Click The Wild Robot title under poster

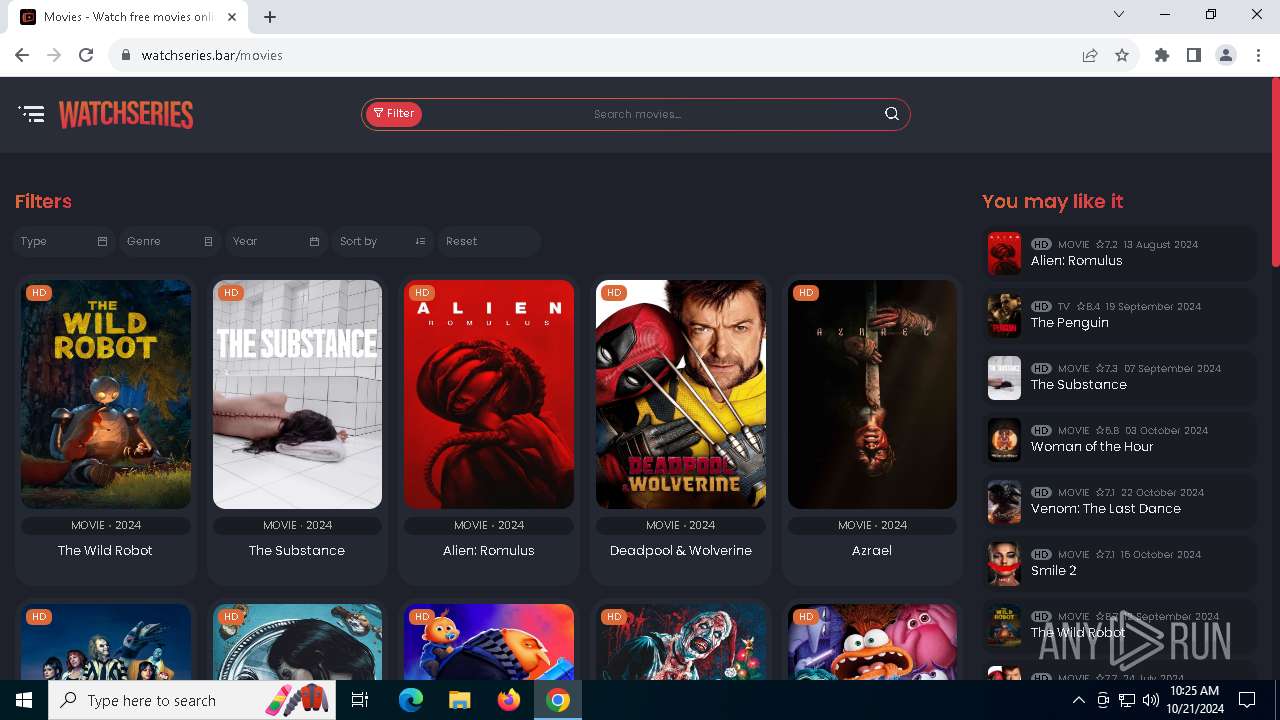(x=105, y=551)
